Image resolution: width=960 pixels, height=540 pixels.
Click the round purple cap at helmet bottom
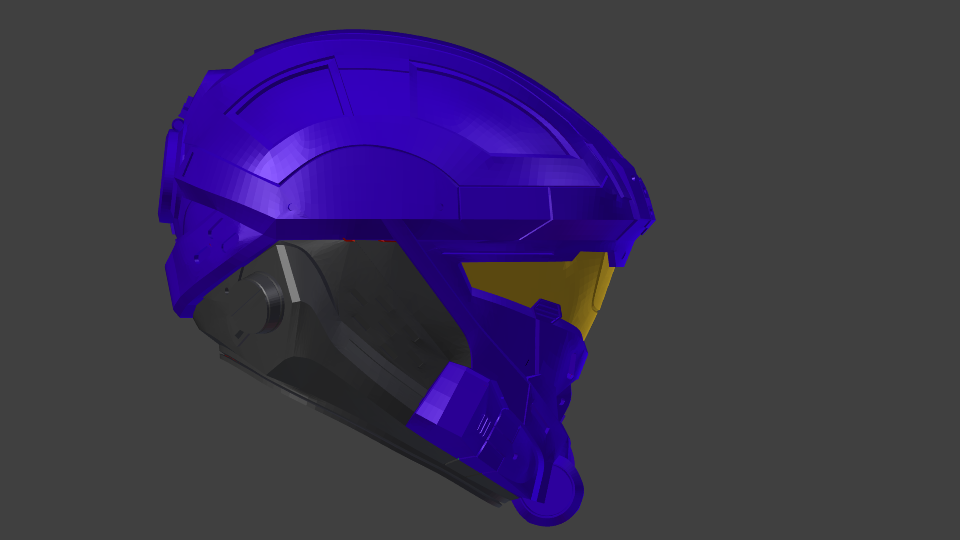549,494
